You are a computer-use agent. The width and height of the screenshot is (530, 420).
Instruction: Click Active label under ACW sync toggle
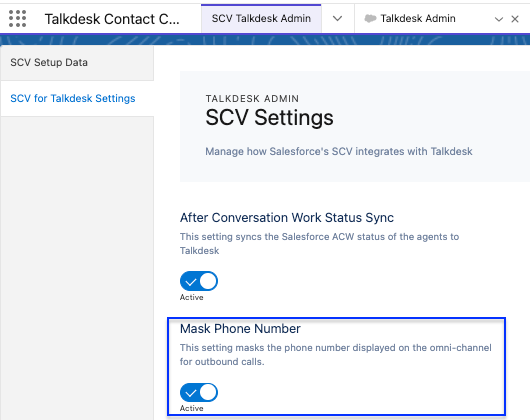tap(192, 297)
